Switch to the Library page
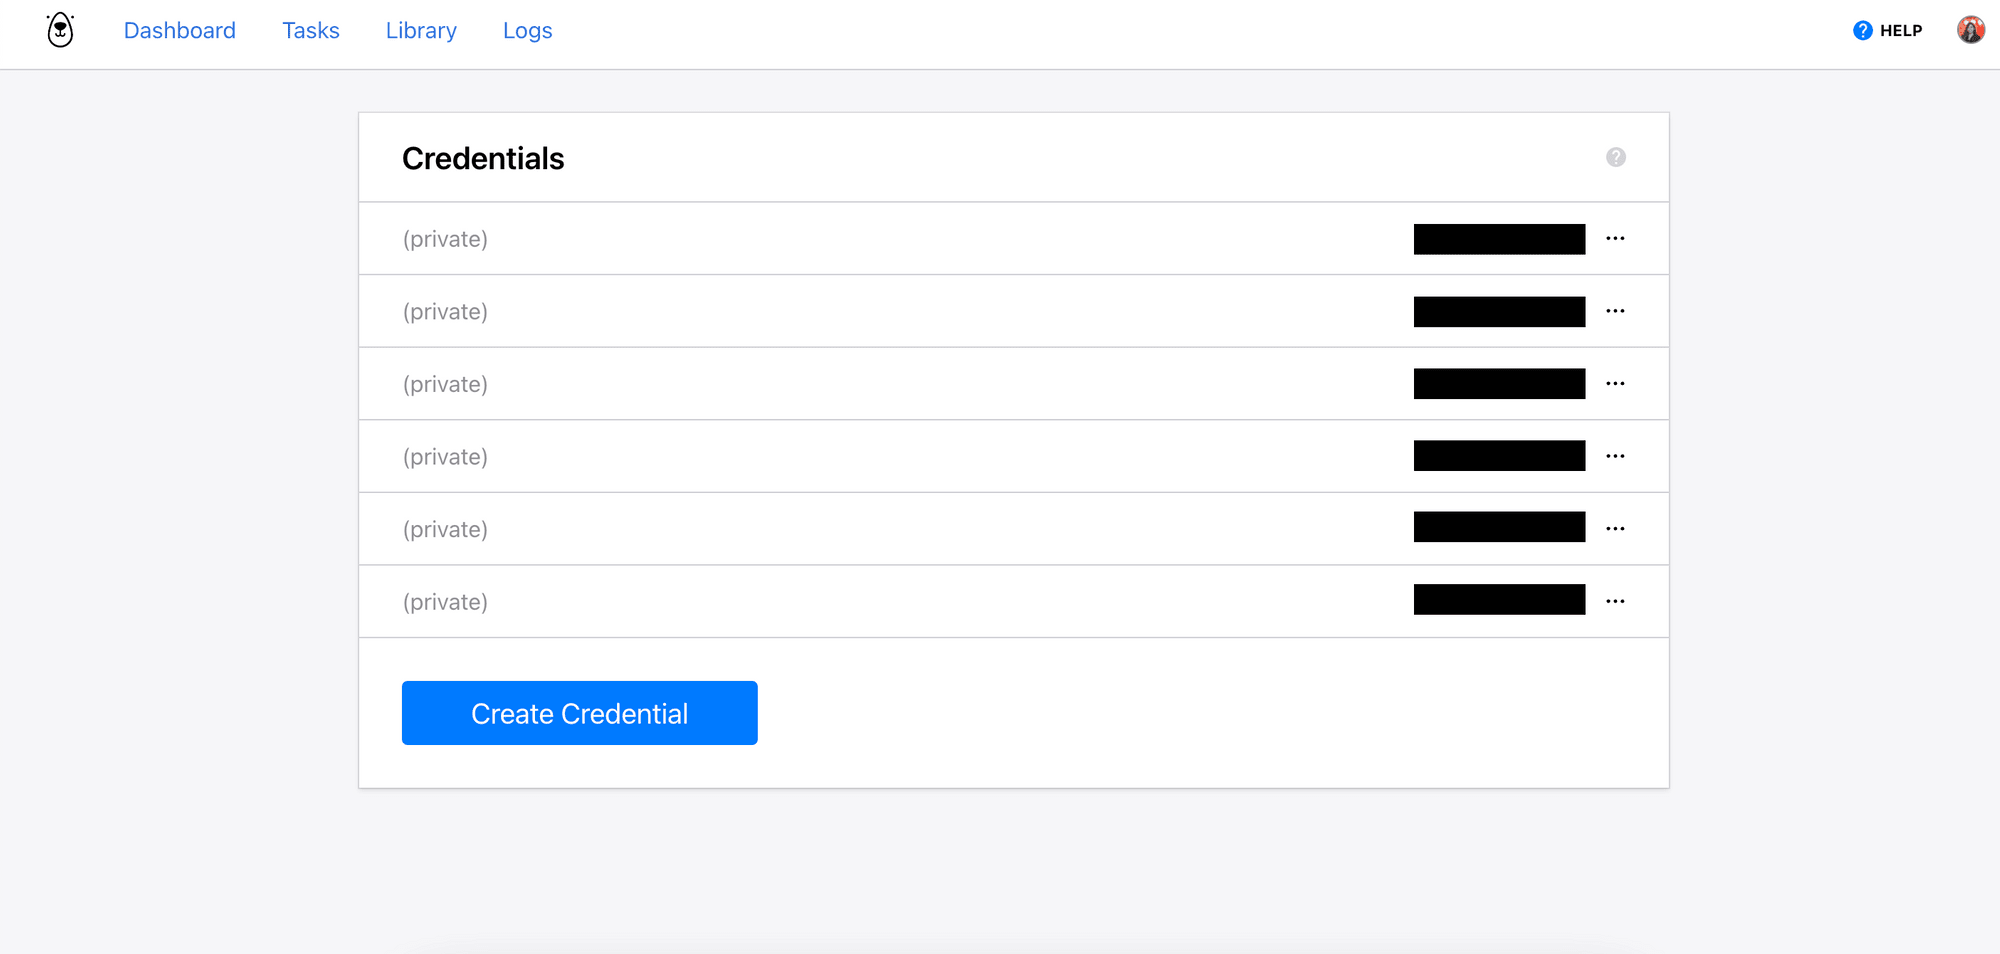This screenshot has width=2000, height=954. pos(421,30)
